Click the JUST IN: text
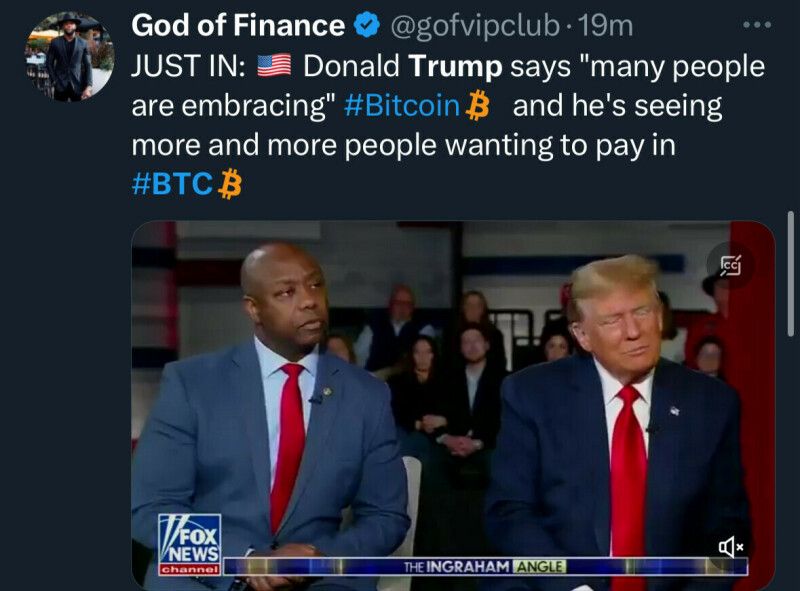The image size is (800, 591). (x=189, y=67)
